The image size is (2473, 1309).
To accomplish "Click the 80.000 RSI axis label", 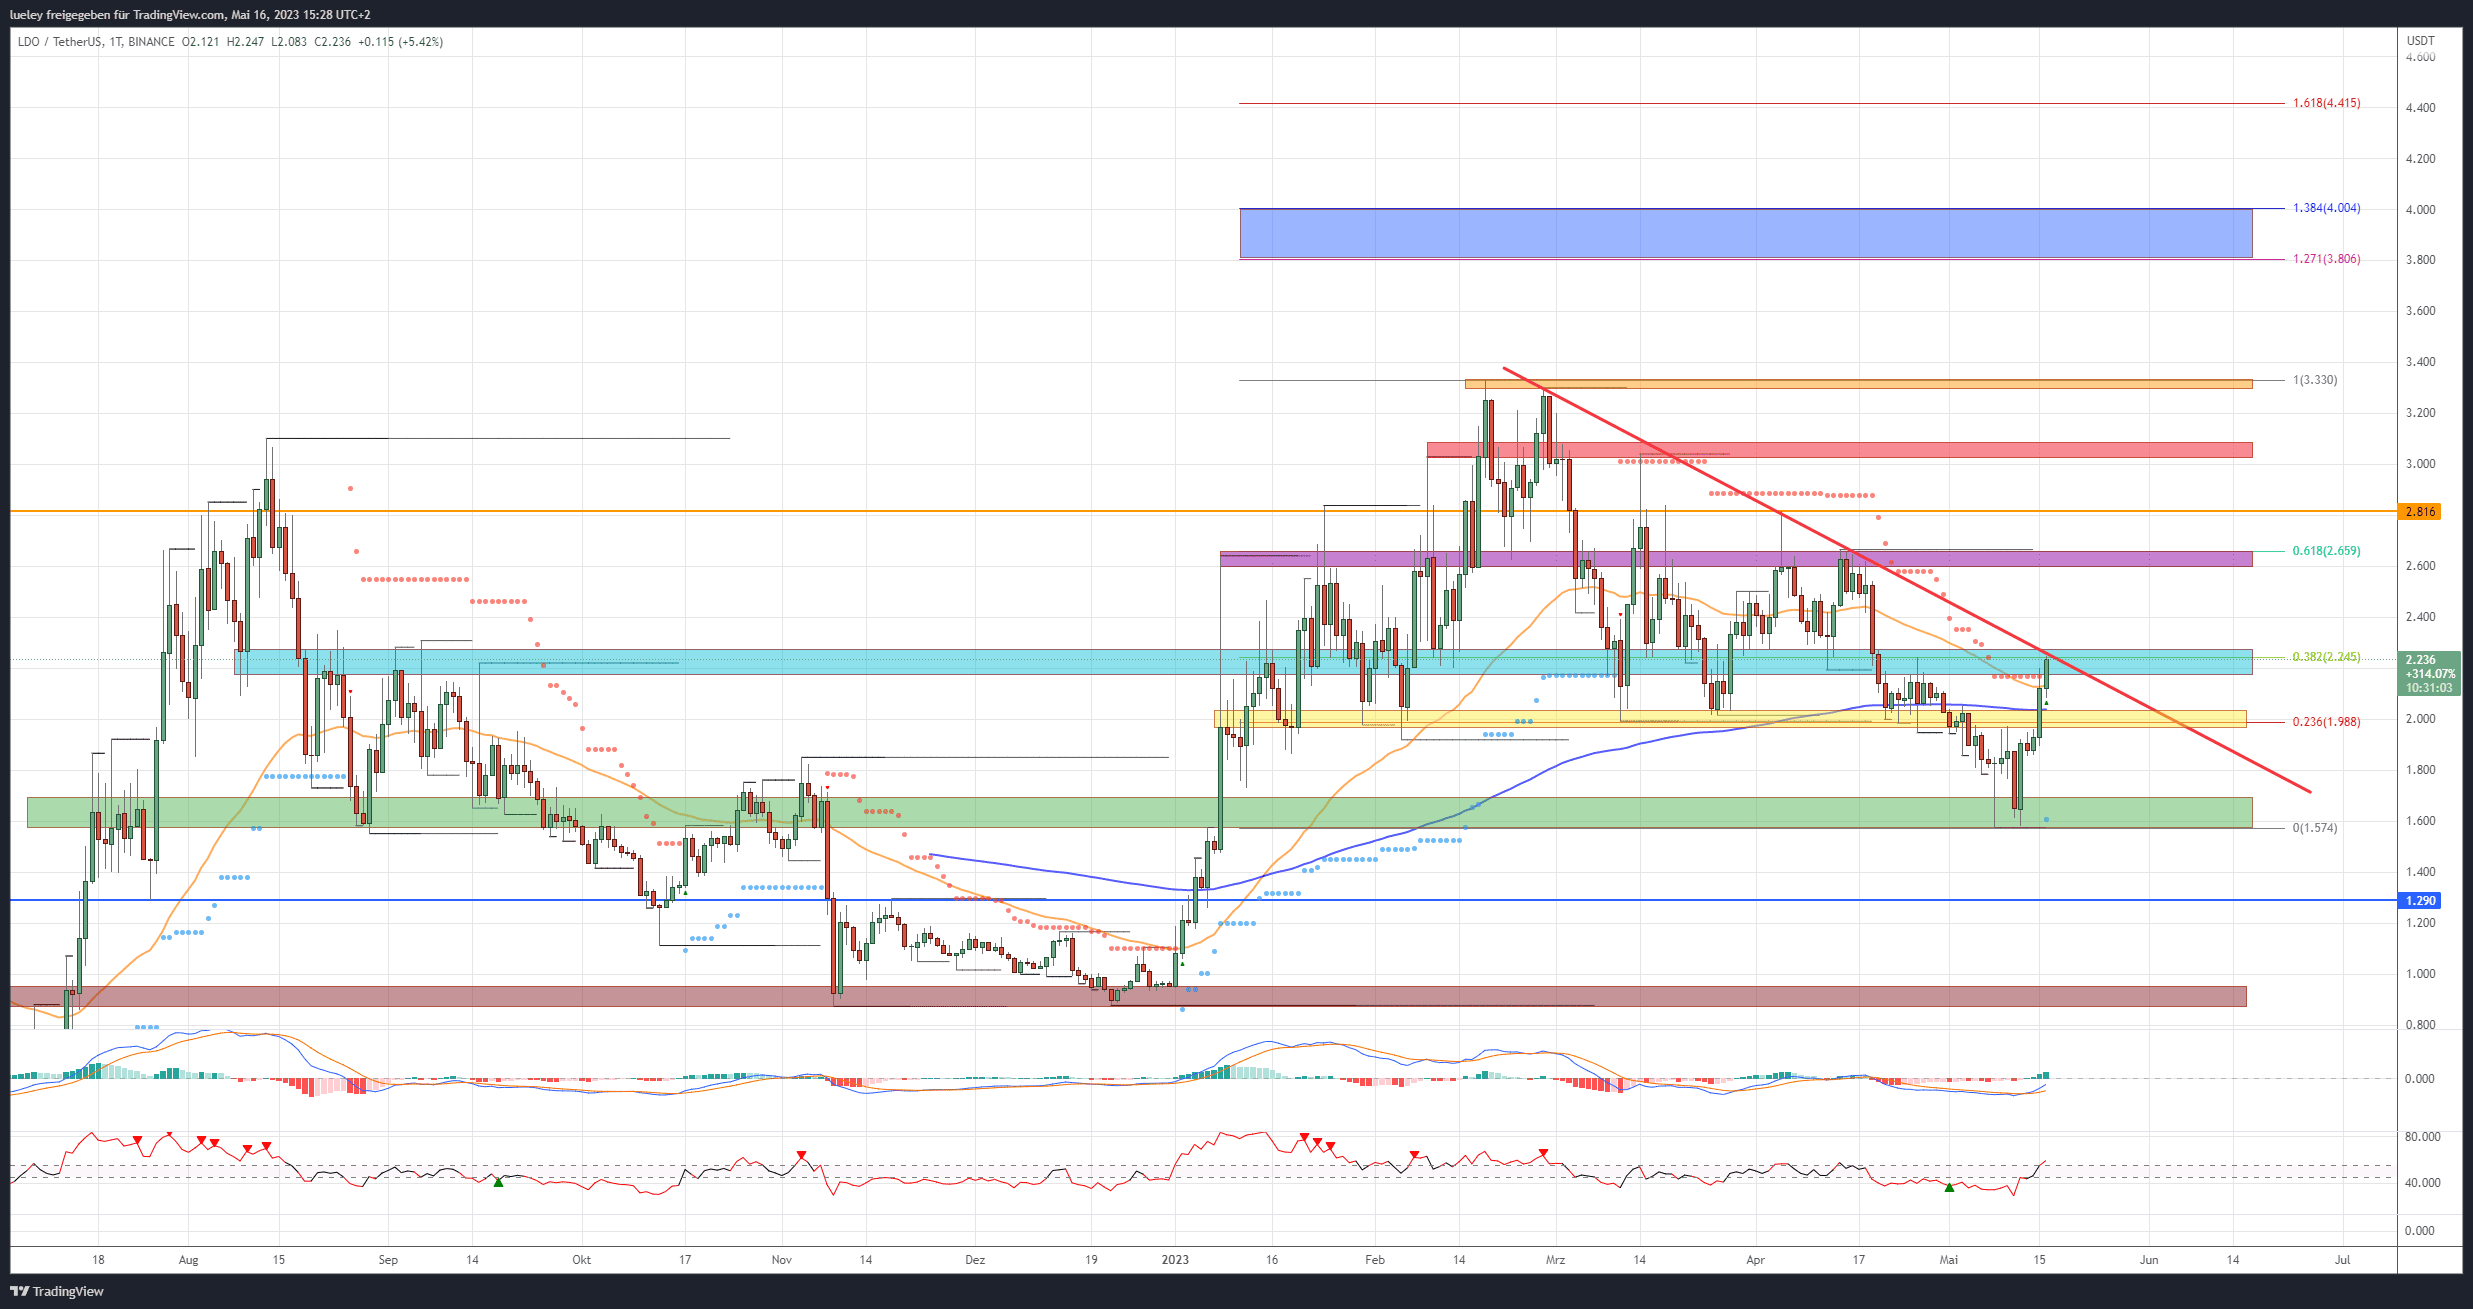I will (2422, 1137).
